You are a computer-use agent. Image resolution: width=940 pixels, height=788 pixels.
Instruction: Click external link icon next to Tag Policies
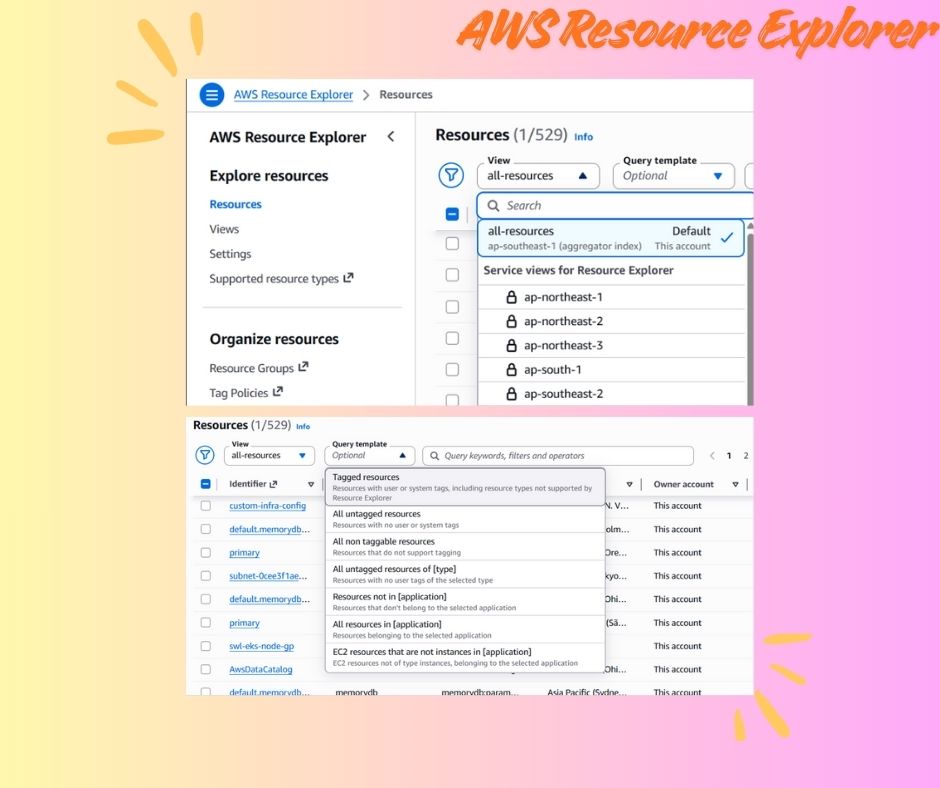[278, 392]
